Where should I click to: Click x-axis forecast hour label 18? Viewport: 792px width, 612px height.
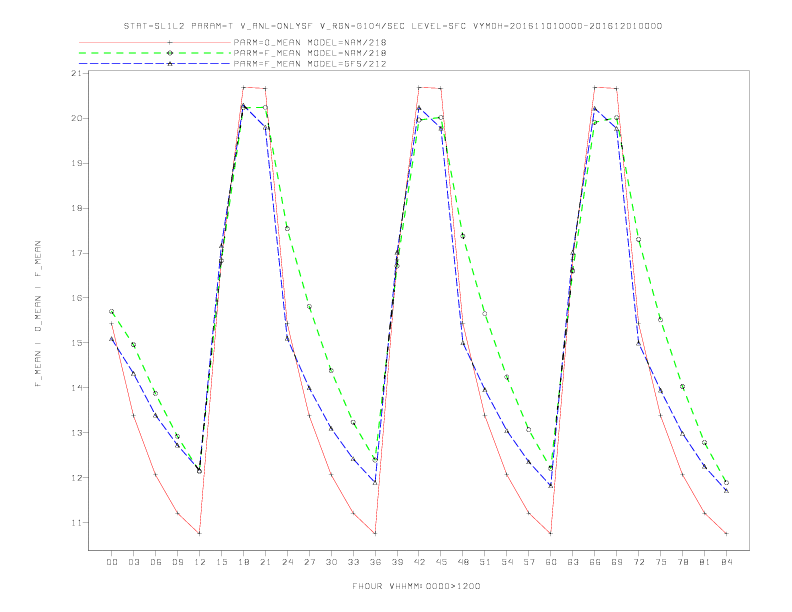[243, 562]
